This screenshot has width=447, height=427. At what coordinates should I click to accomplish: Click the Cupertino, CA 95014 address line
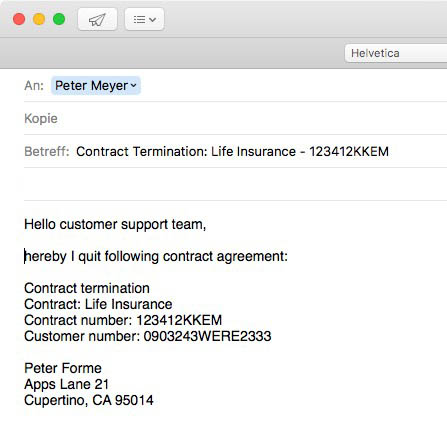tap(89, 400)
